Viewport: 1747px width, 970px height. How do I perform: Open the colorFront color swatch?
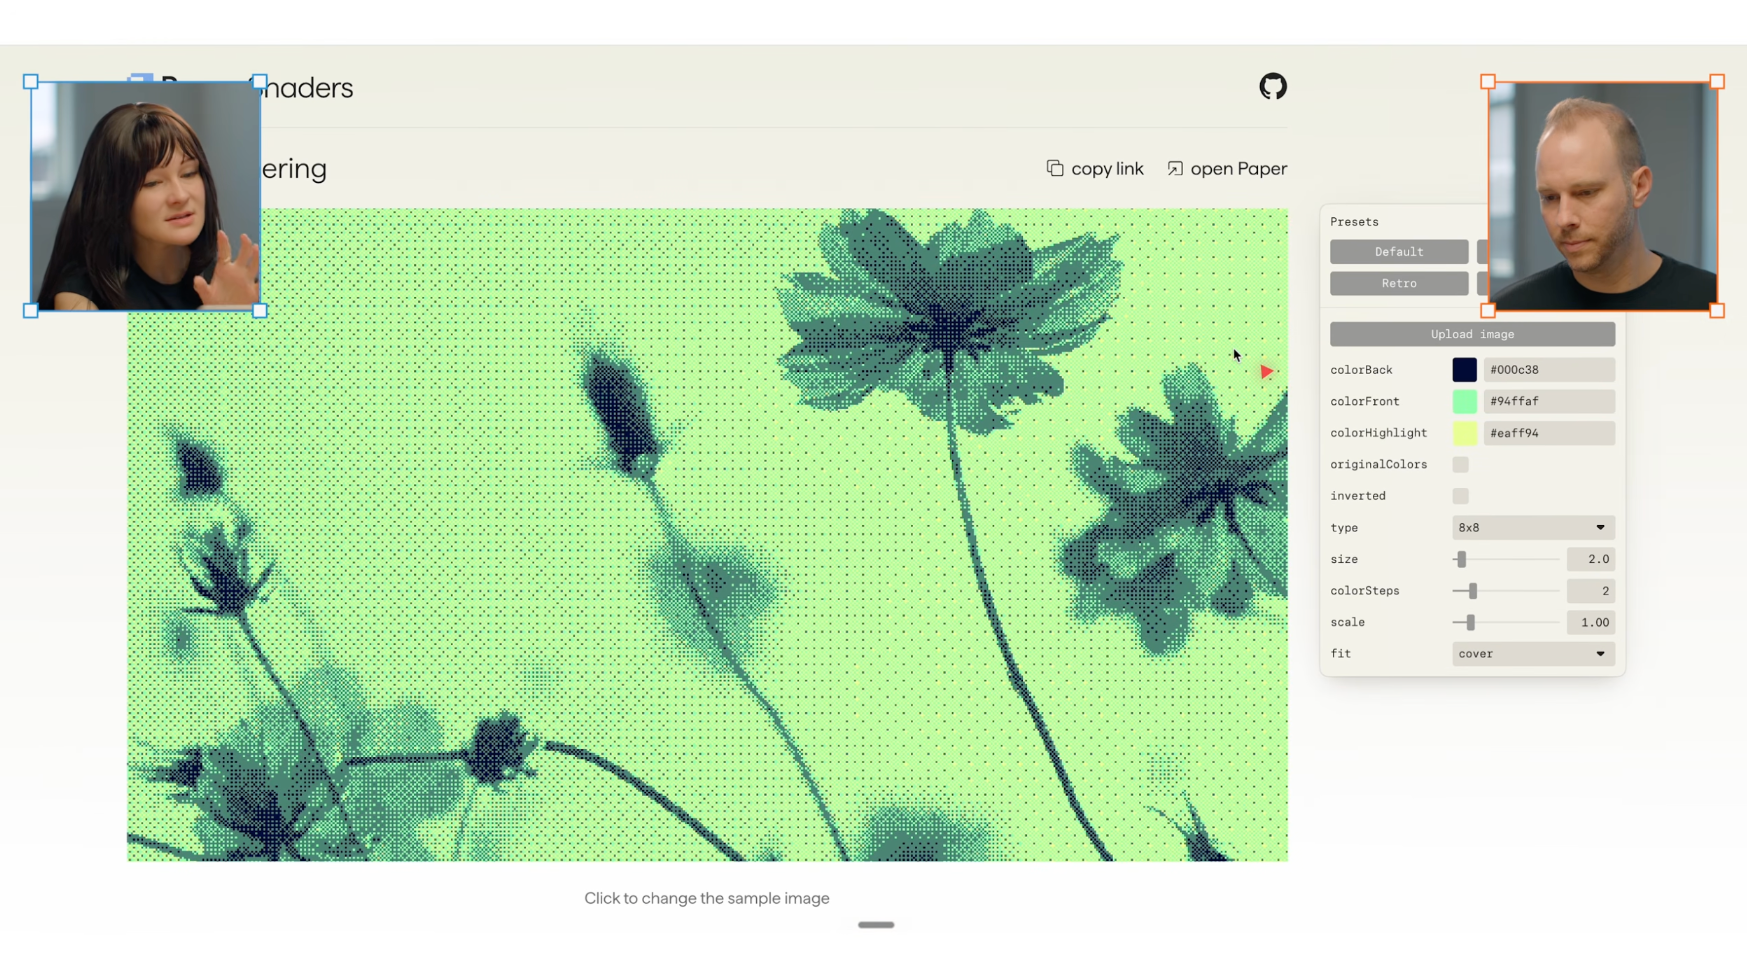(x=1464, y=402)
